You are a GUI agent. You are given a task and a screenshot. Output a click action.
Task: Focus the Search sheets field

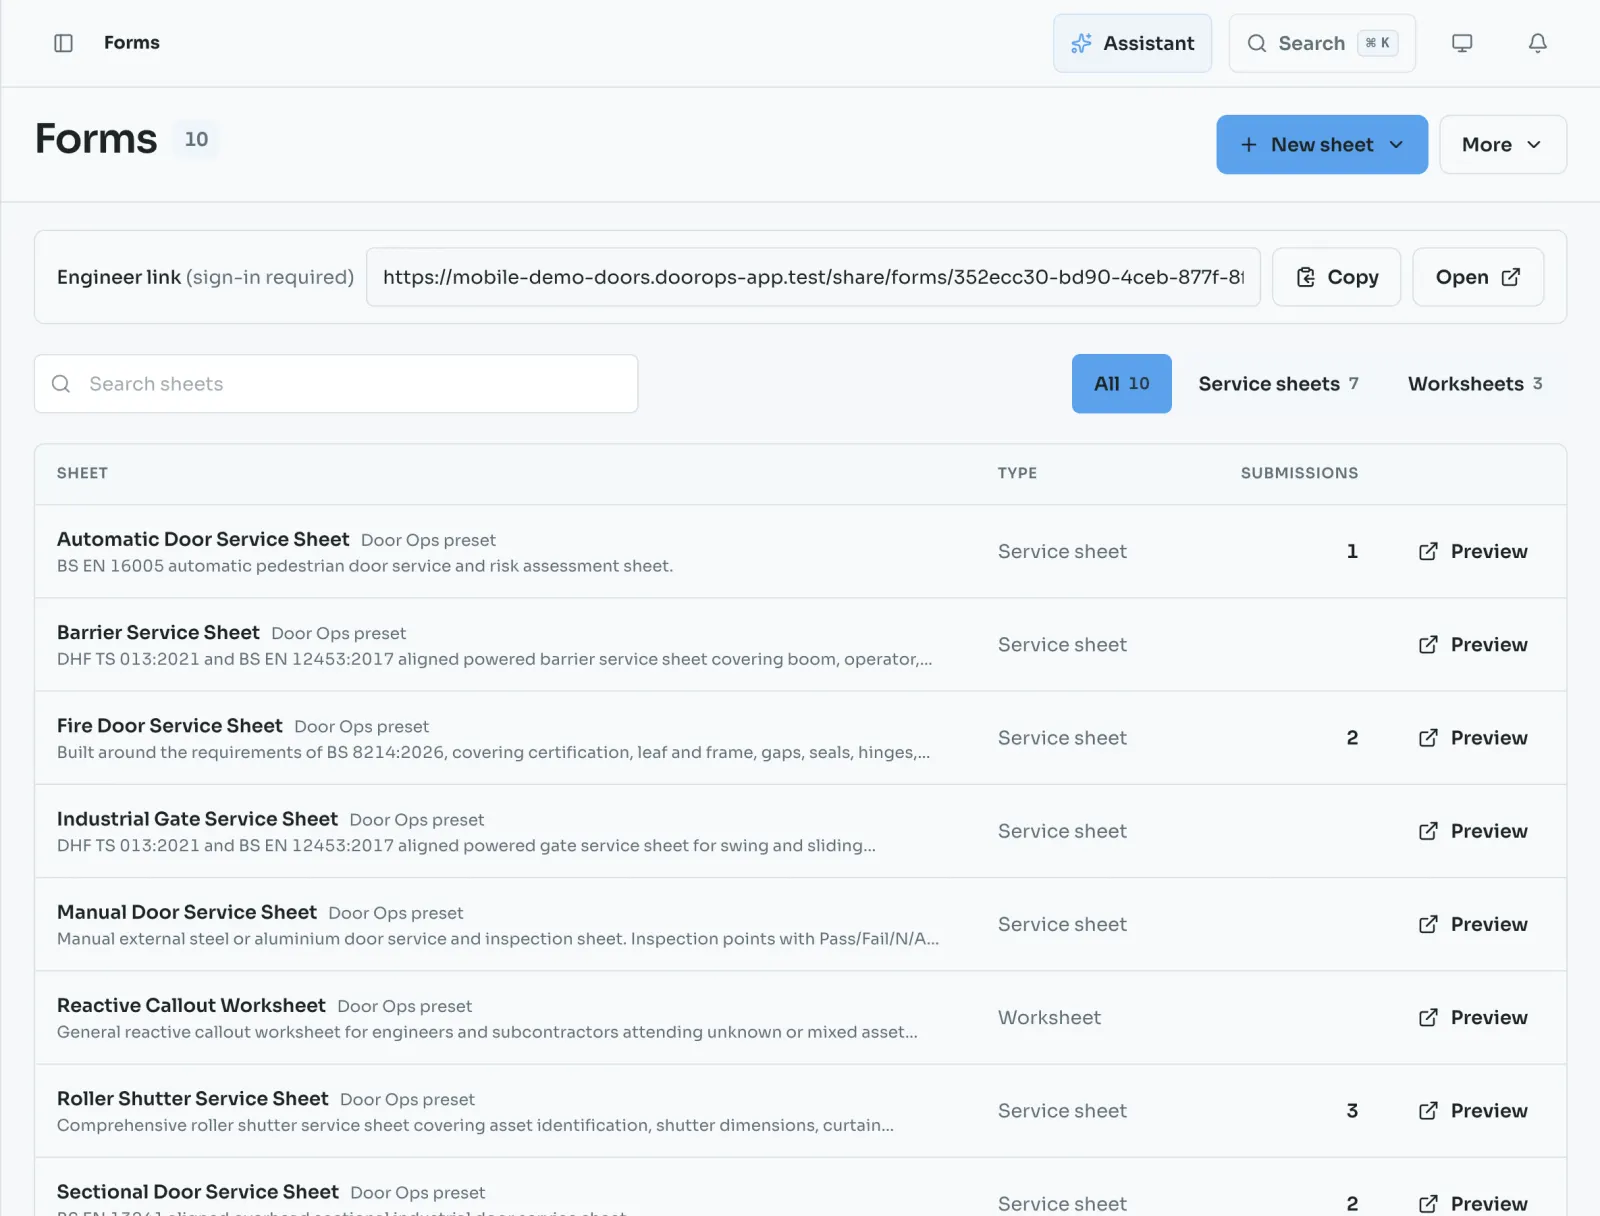(x=336, y=384)
